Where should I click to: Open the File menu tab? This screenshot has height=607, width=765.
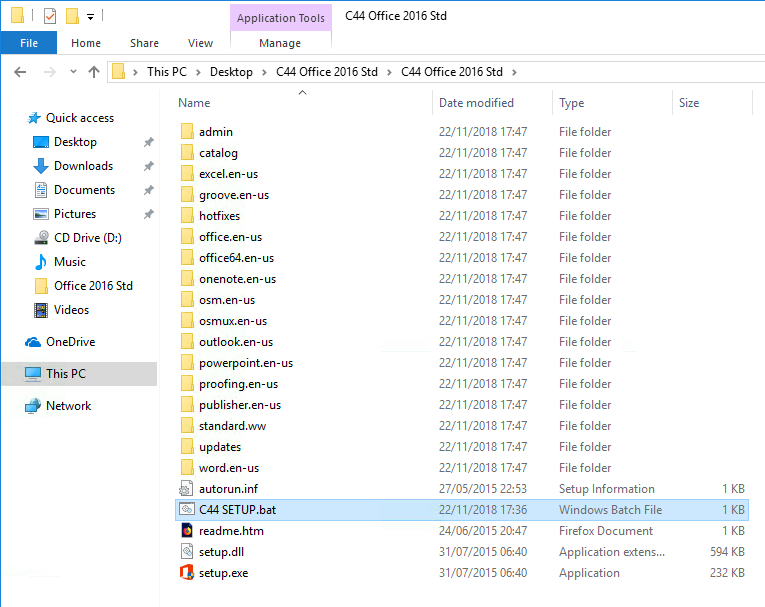coord(29,43)
